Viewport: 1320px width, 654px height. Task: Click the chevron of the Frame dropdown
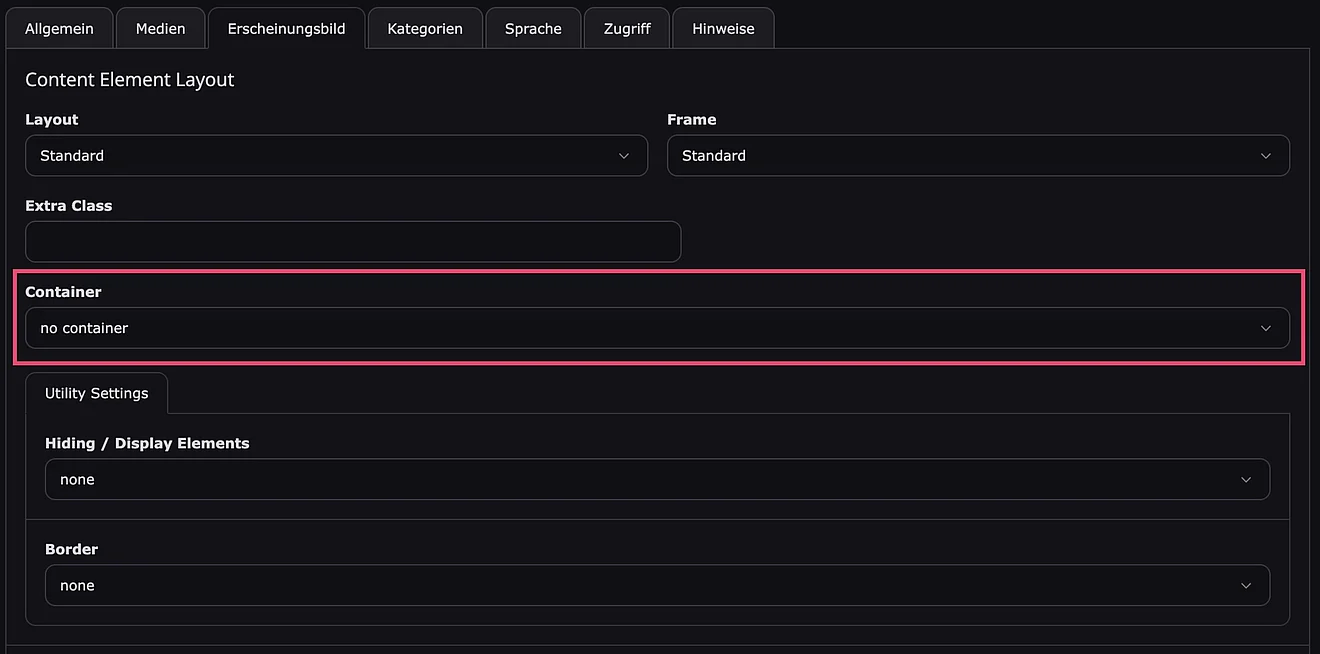click(1265, 156)
